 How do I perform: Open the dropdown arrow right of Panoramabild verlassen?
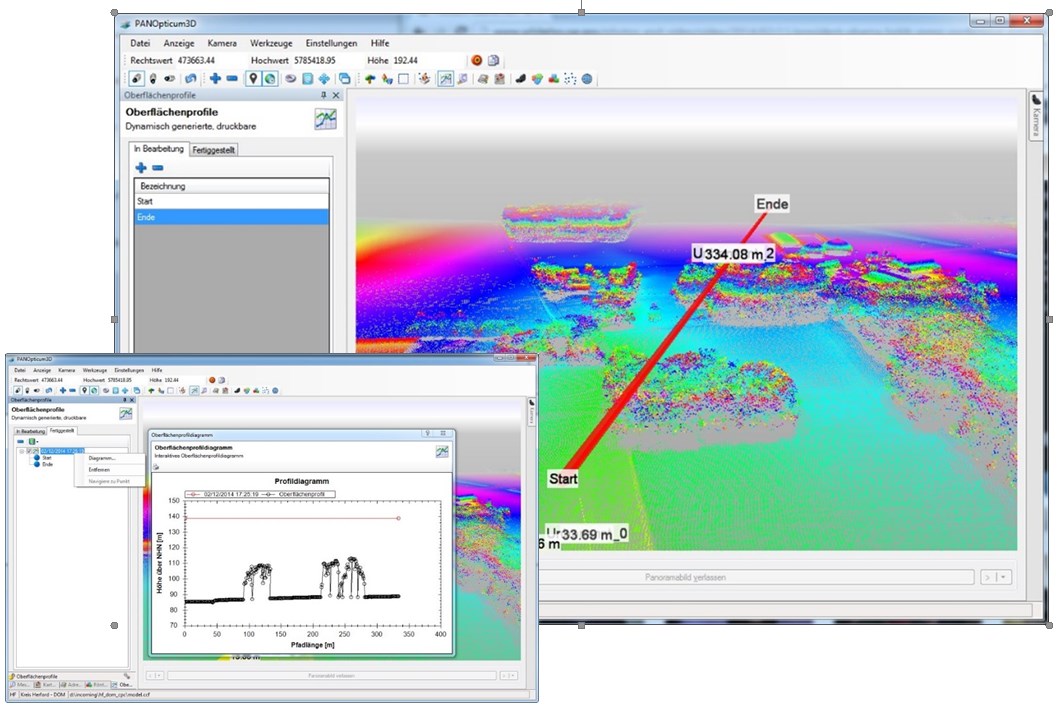[1003, 577]
